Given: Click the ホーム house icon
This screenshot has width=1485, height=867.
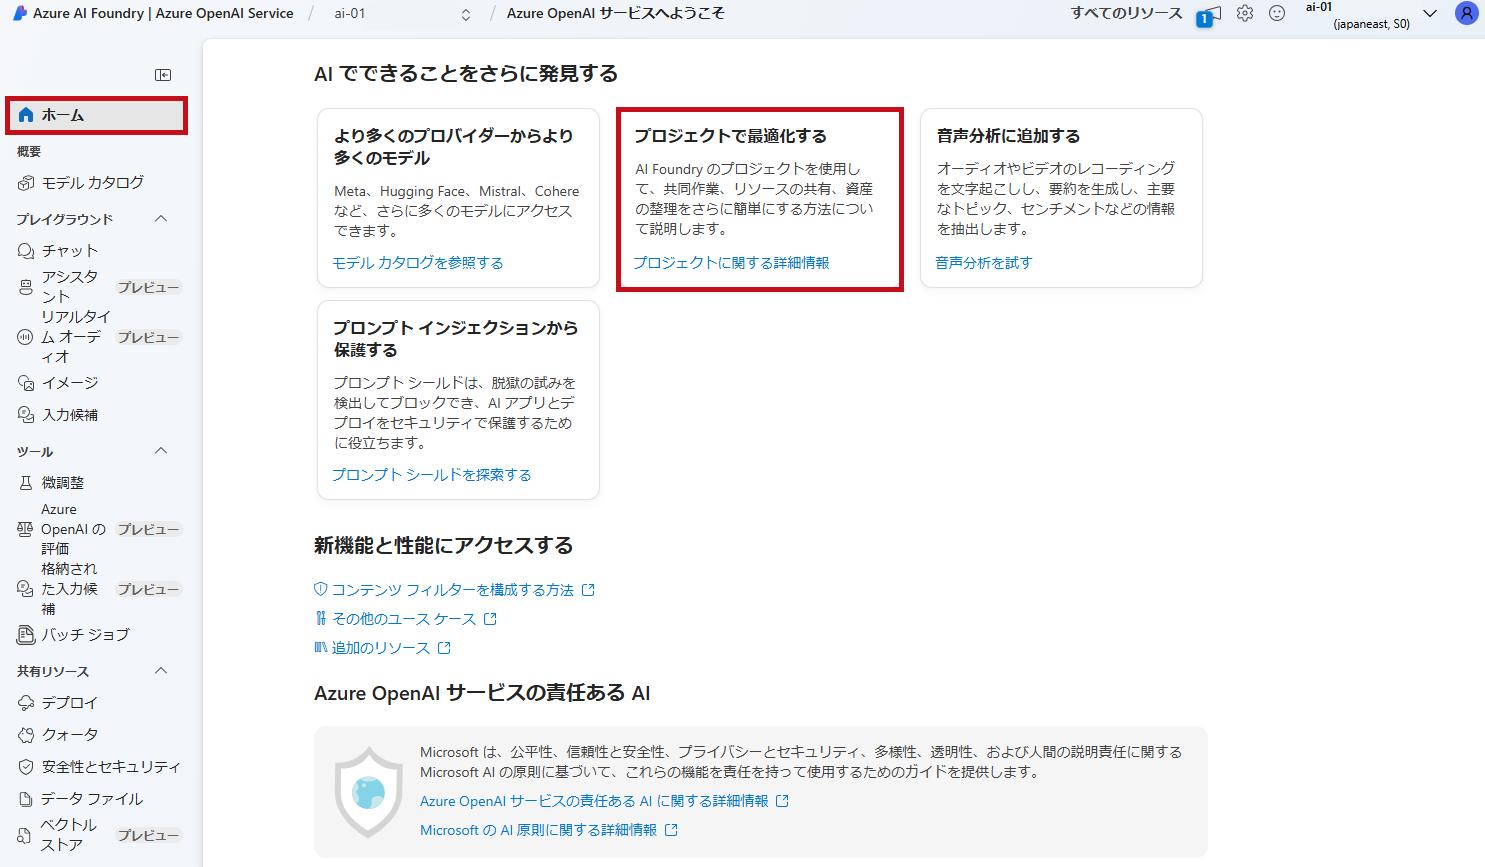Looking at the screenshot, I should click(x=26, y=115).
